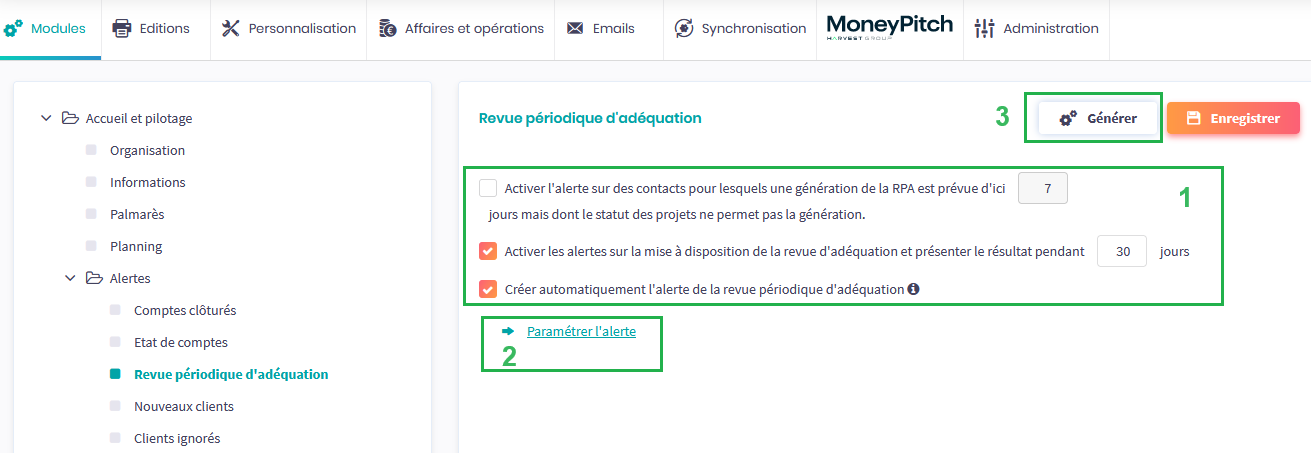This screenshot has height=453, width=1311.
Task: Click the Générer button
Action: (1098, 118)
